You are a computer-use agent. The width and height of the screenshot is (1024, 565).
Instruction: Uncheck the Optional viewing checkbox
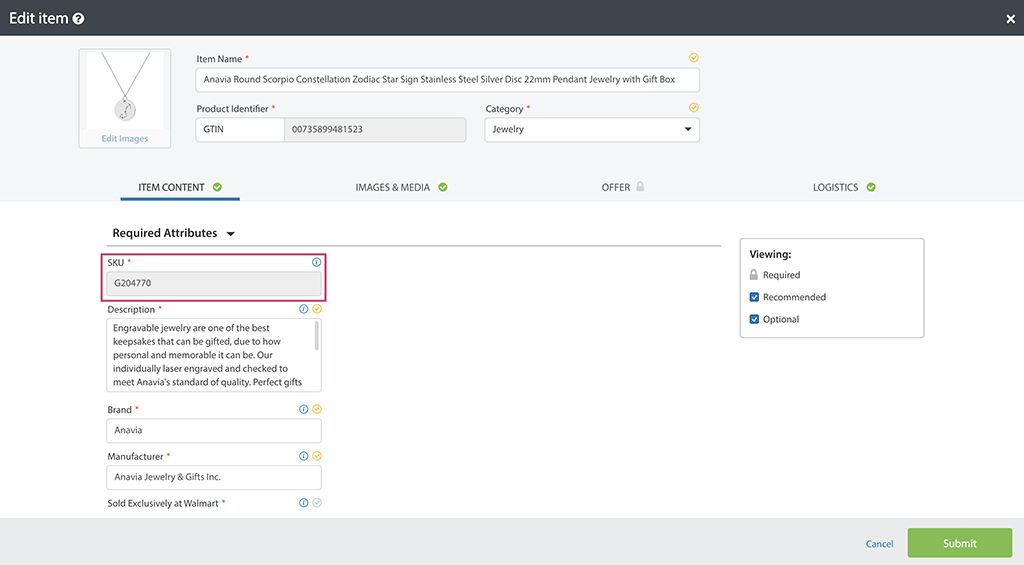tap(755, 319)
